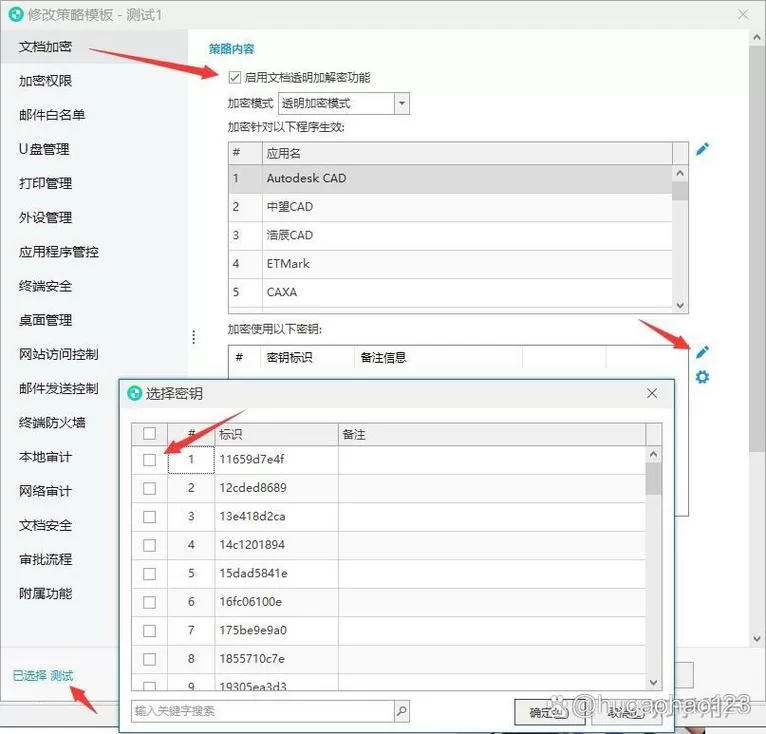The height and width of the screenshot is (734, 766).
Task: Click the 策略内容 heading link
Action: pyautogui.click(x=232, y=49)
